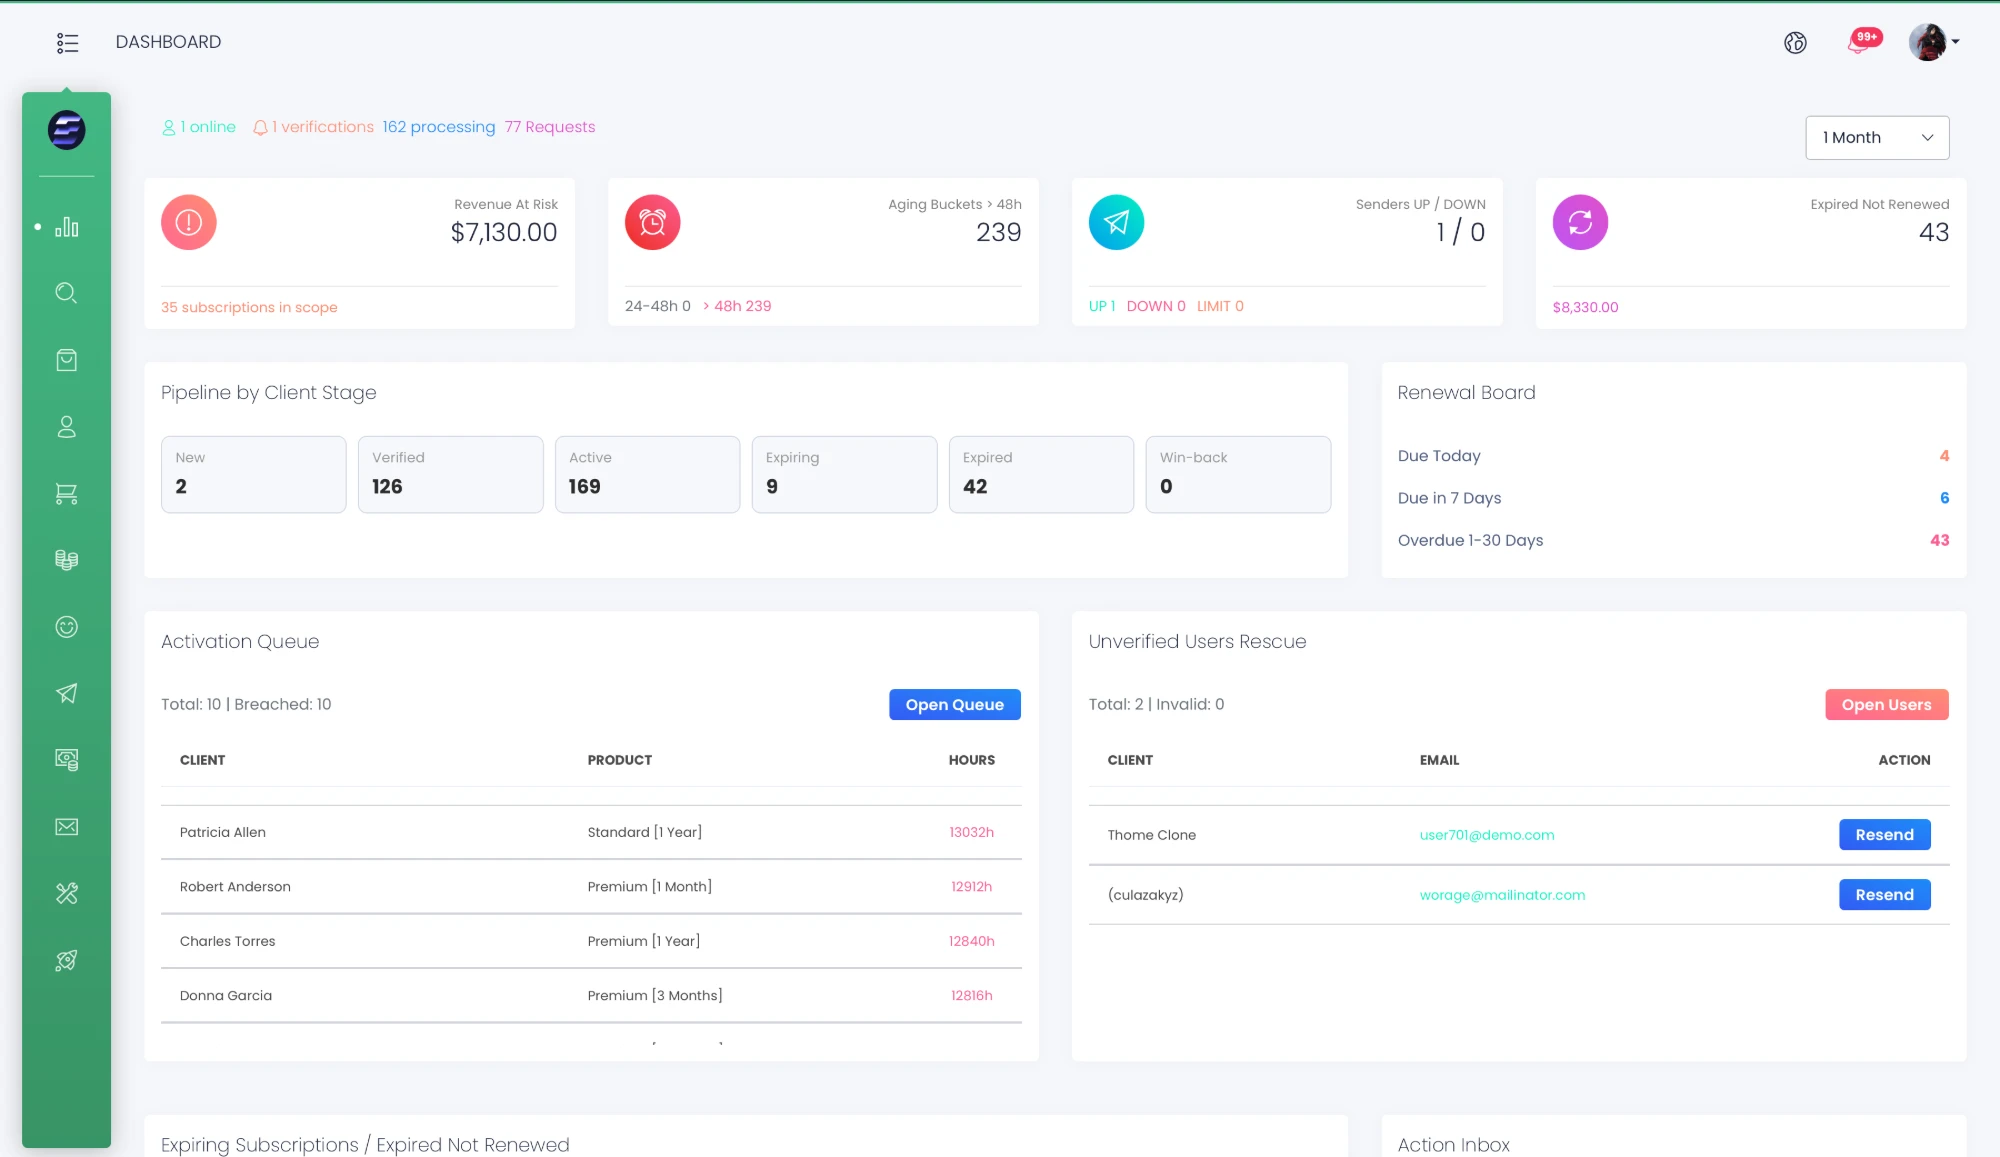The image size is (2000, 1157).
Task: Open the bar chart dashboard sidebar icon
Action: pyautogui.click(x=67, y=227)
